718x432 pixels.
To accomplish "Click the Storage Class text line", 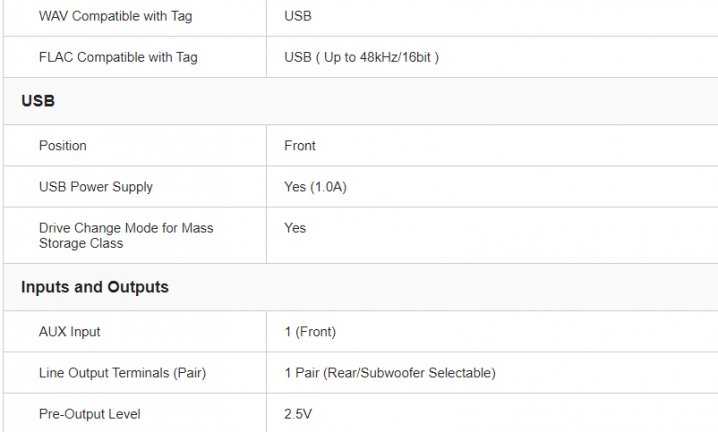I will pos(81,243).
